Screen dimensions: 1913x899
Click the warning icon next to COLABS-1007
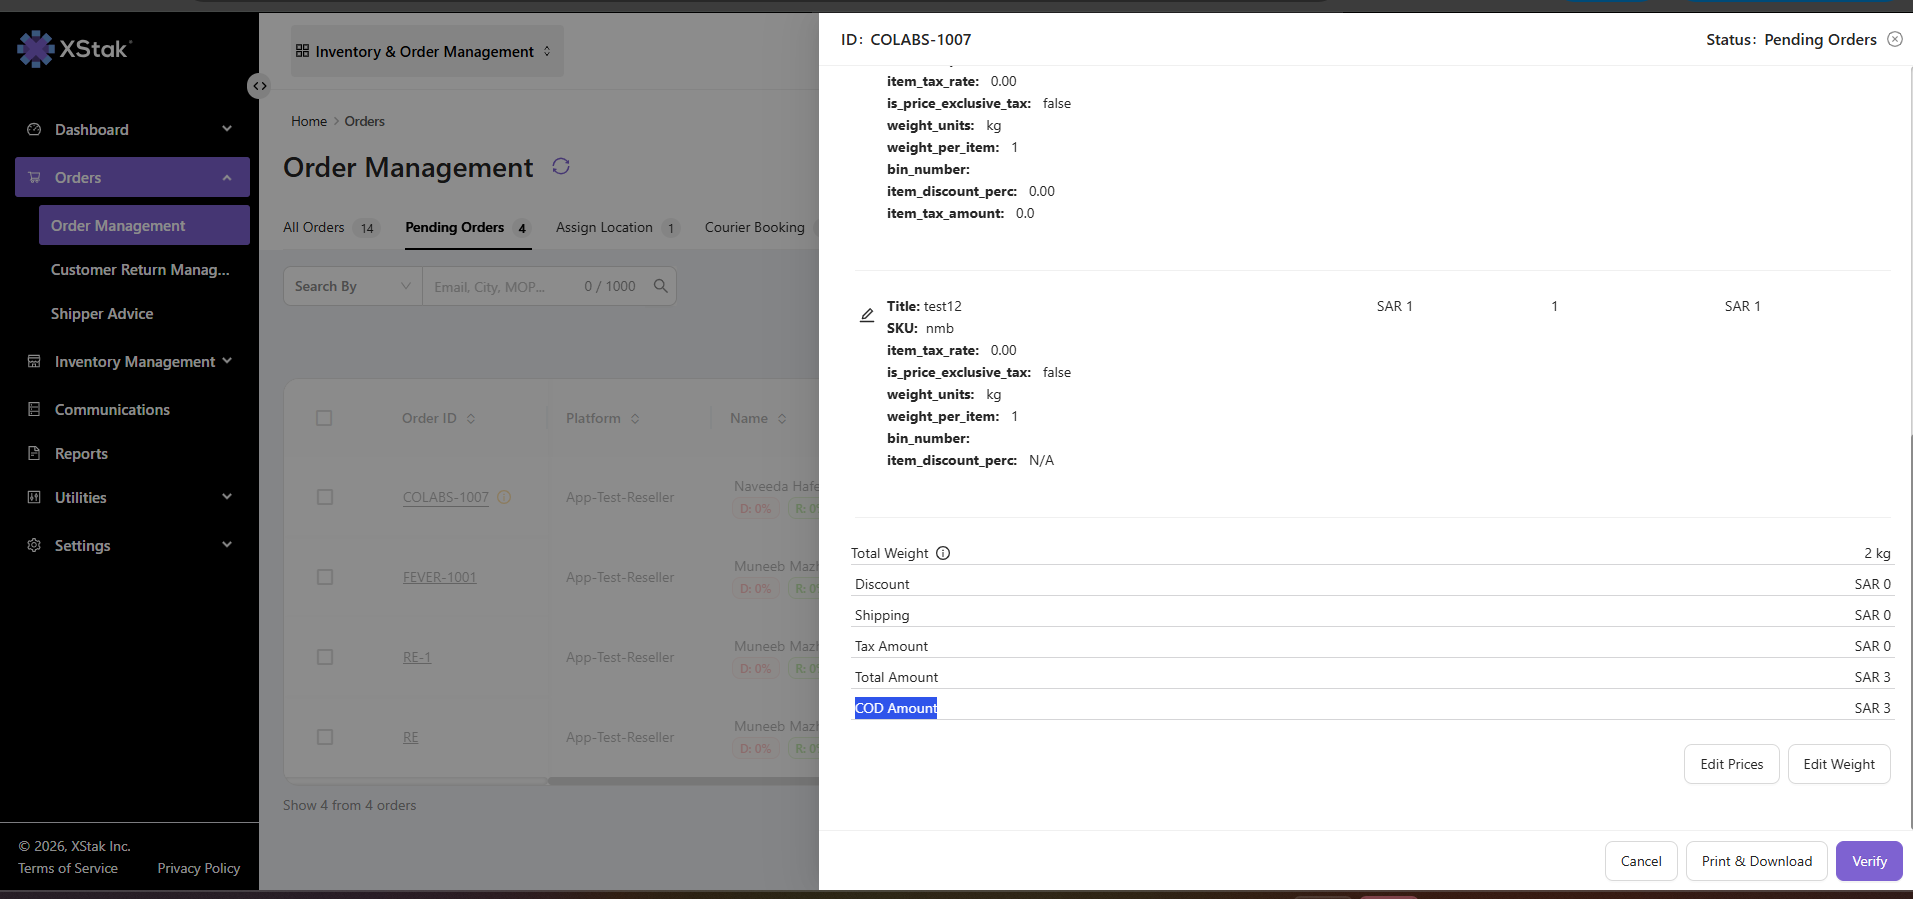[x=504, y=497]
